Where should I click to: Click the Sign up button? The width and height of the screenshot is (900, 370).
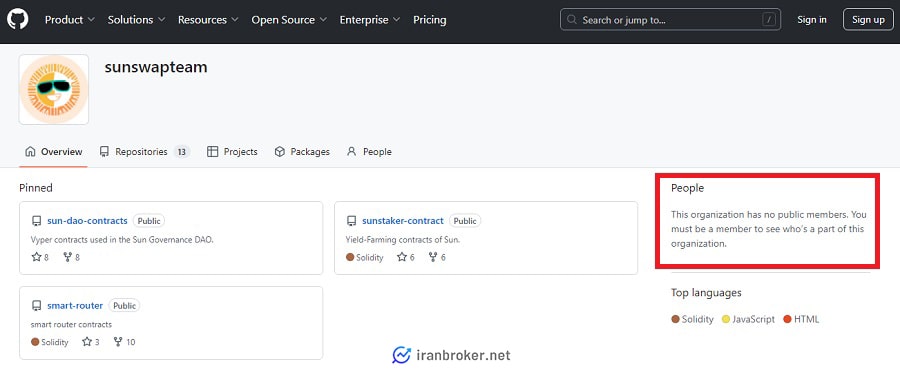(868, 20)
